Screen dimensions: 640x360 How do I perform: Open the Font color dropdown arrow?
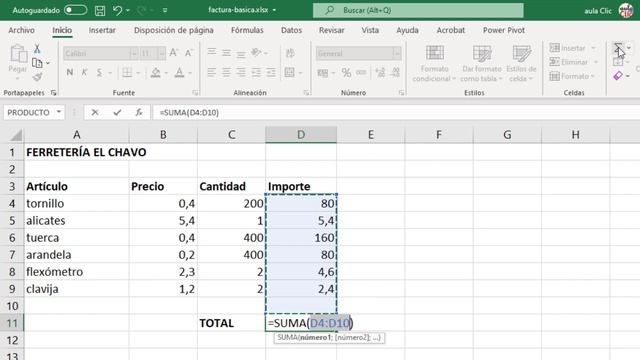tap(190, 73)
